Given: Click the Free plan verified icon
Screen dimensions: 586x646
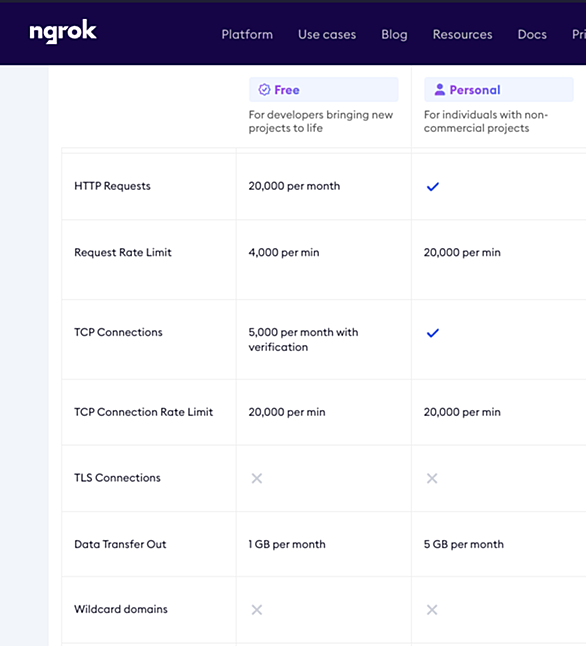Looking at the screenshot, I should (x=264, y=89).
